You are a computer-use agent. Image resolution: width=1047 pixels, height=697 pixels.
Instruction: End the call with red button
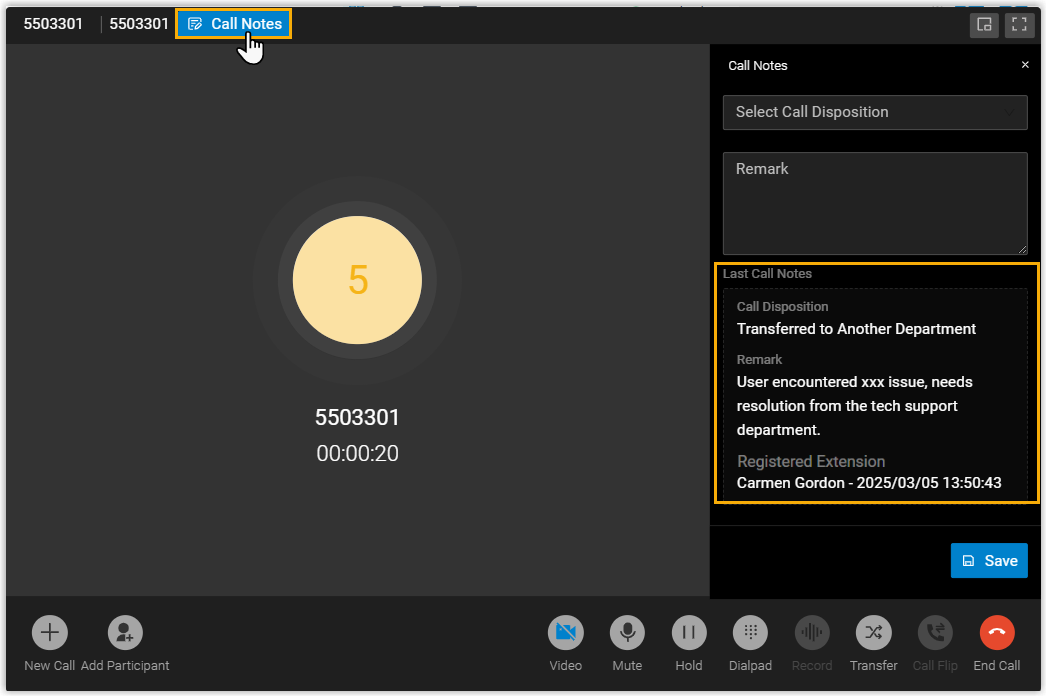(x=997, y=632)
